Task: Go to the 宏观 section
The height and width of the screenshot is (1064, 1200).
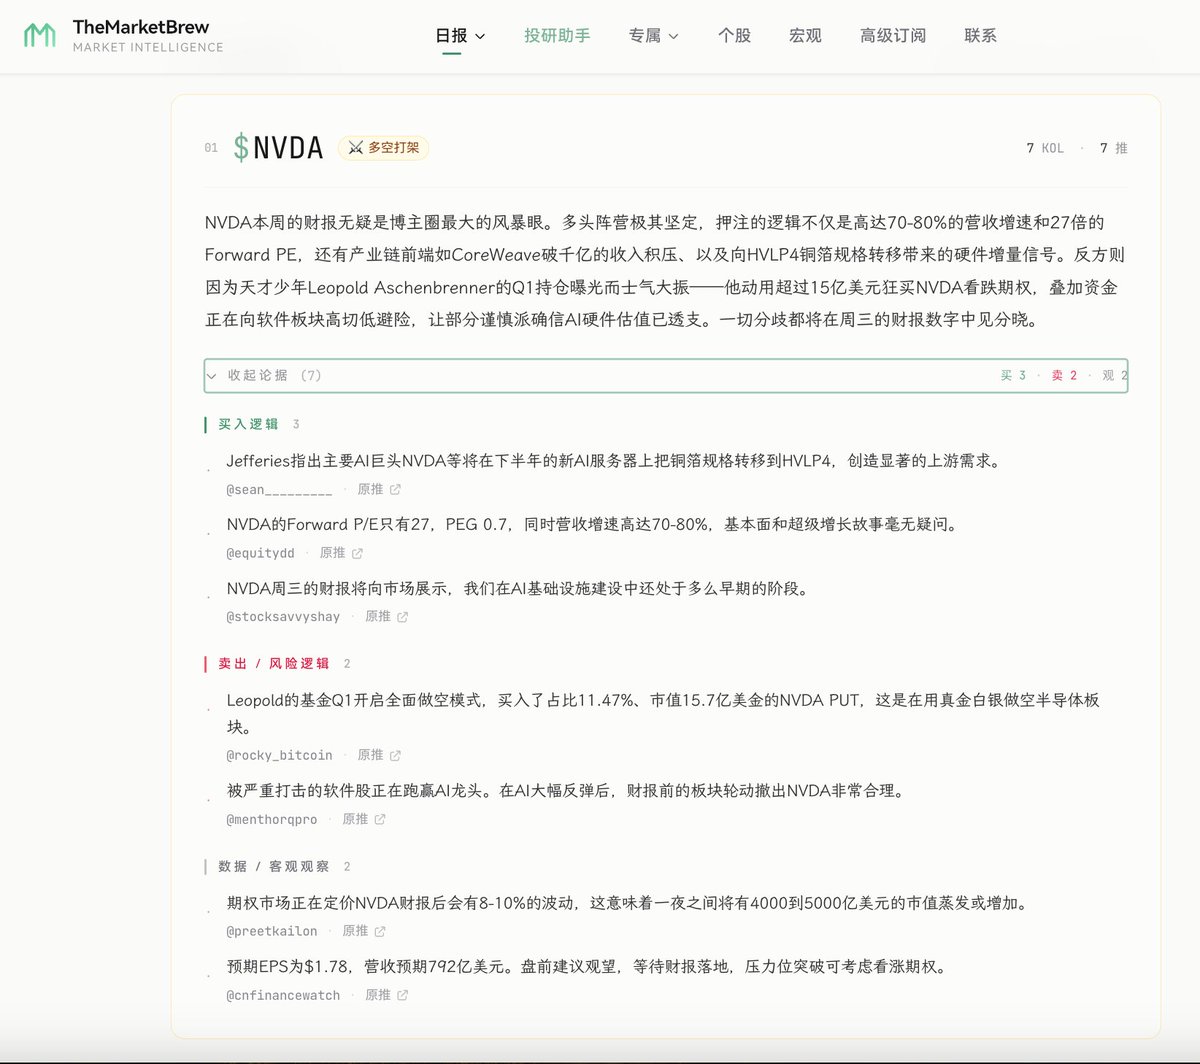Action: [805, 35]
